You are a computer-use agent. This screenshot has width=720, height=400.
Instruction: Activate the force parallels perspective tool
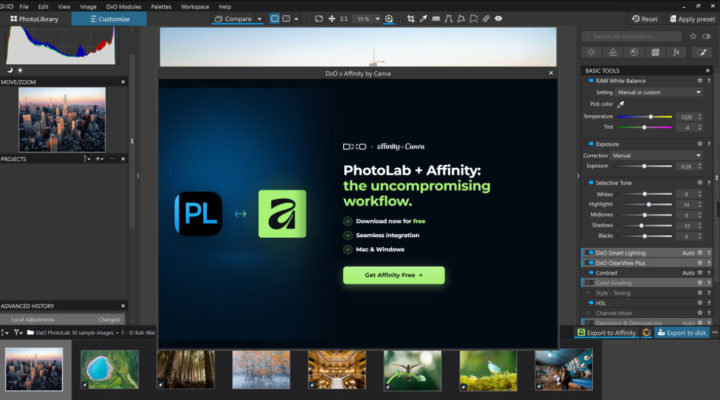(x=449, y=19)
